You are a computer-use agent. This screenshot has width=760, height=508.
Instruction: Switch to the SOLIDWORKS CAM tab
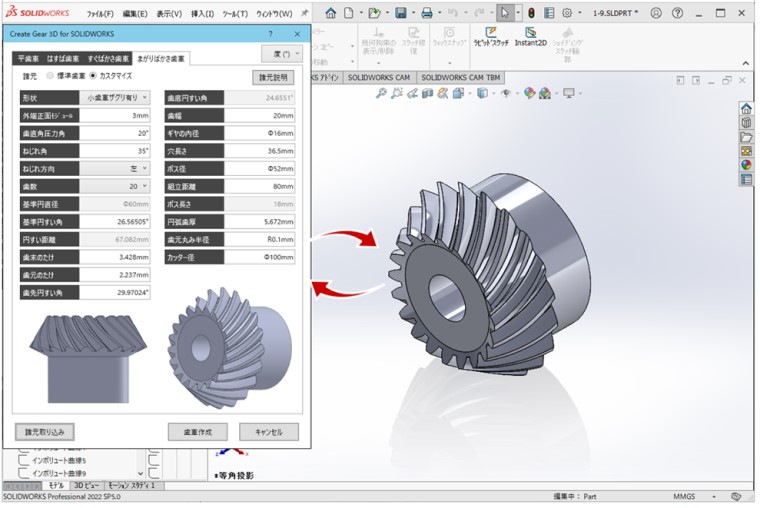379,78
